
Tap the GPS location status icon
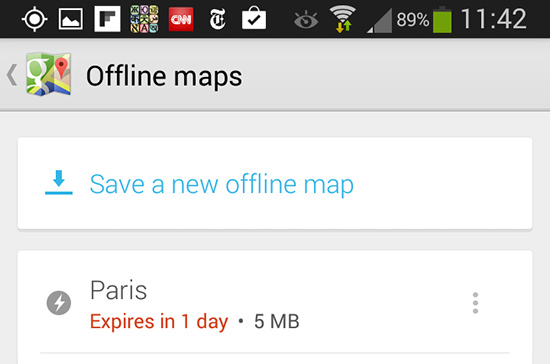pyautogui.click(x=34, y=19)
